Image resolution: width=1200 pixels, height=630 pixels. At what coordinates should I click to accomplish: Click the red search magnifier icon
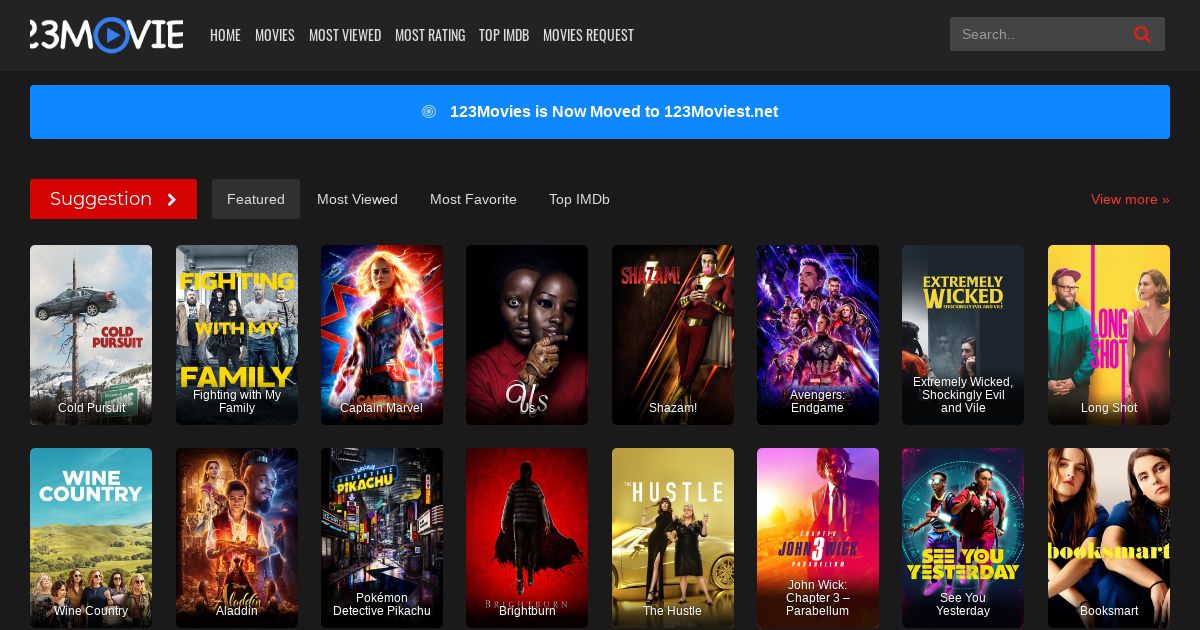pyautogui.click(x=1142, y=34)
